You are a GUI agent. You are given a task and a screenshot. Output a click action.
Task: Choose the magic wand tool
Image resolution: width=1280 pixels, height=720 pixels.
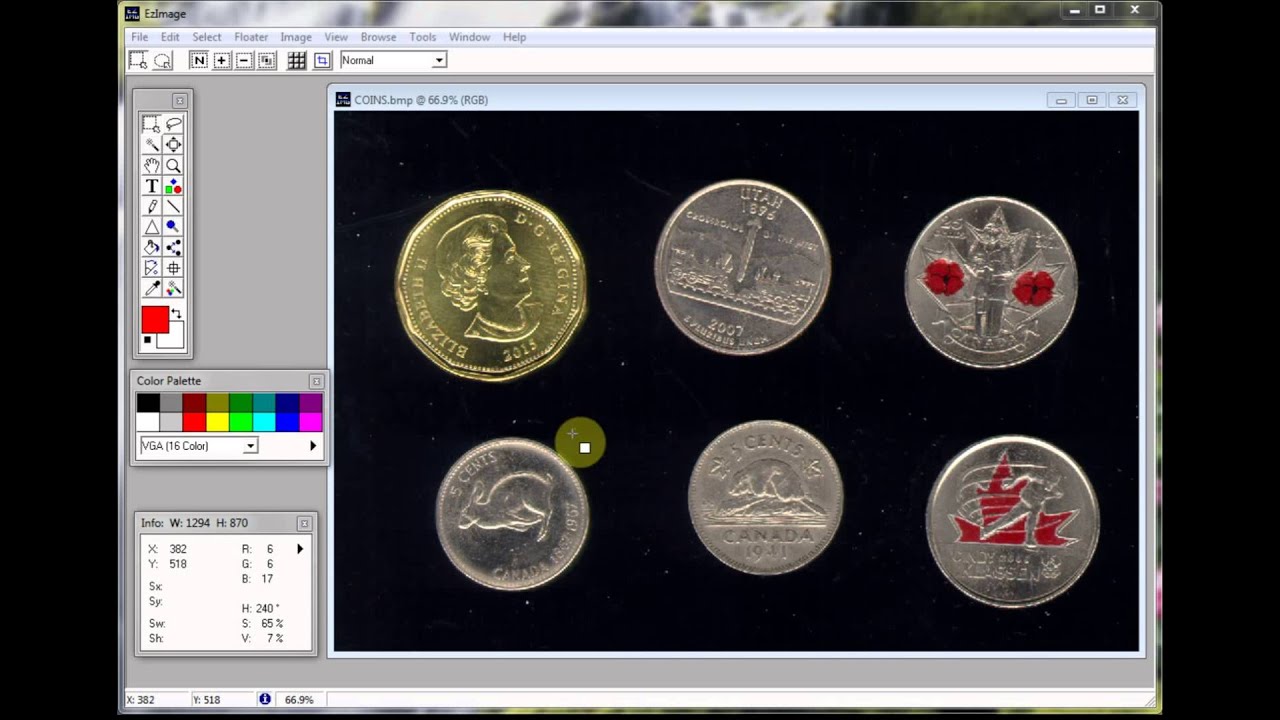(x=151, y=145)
